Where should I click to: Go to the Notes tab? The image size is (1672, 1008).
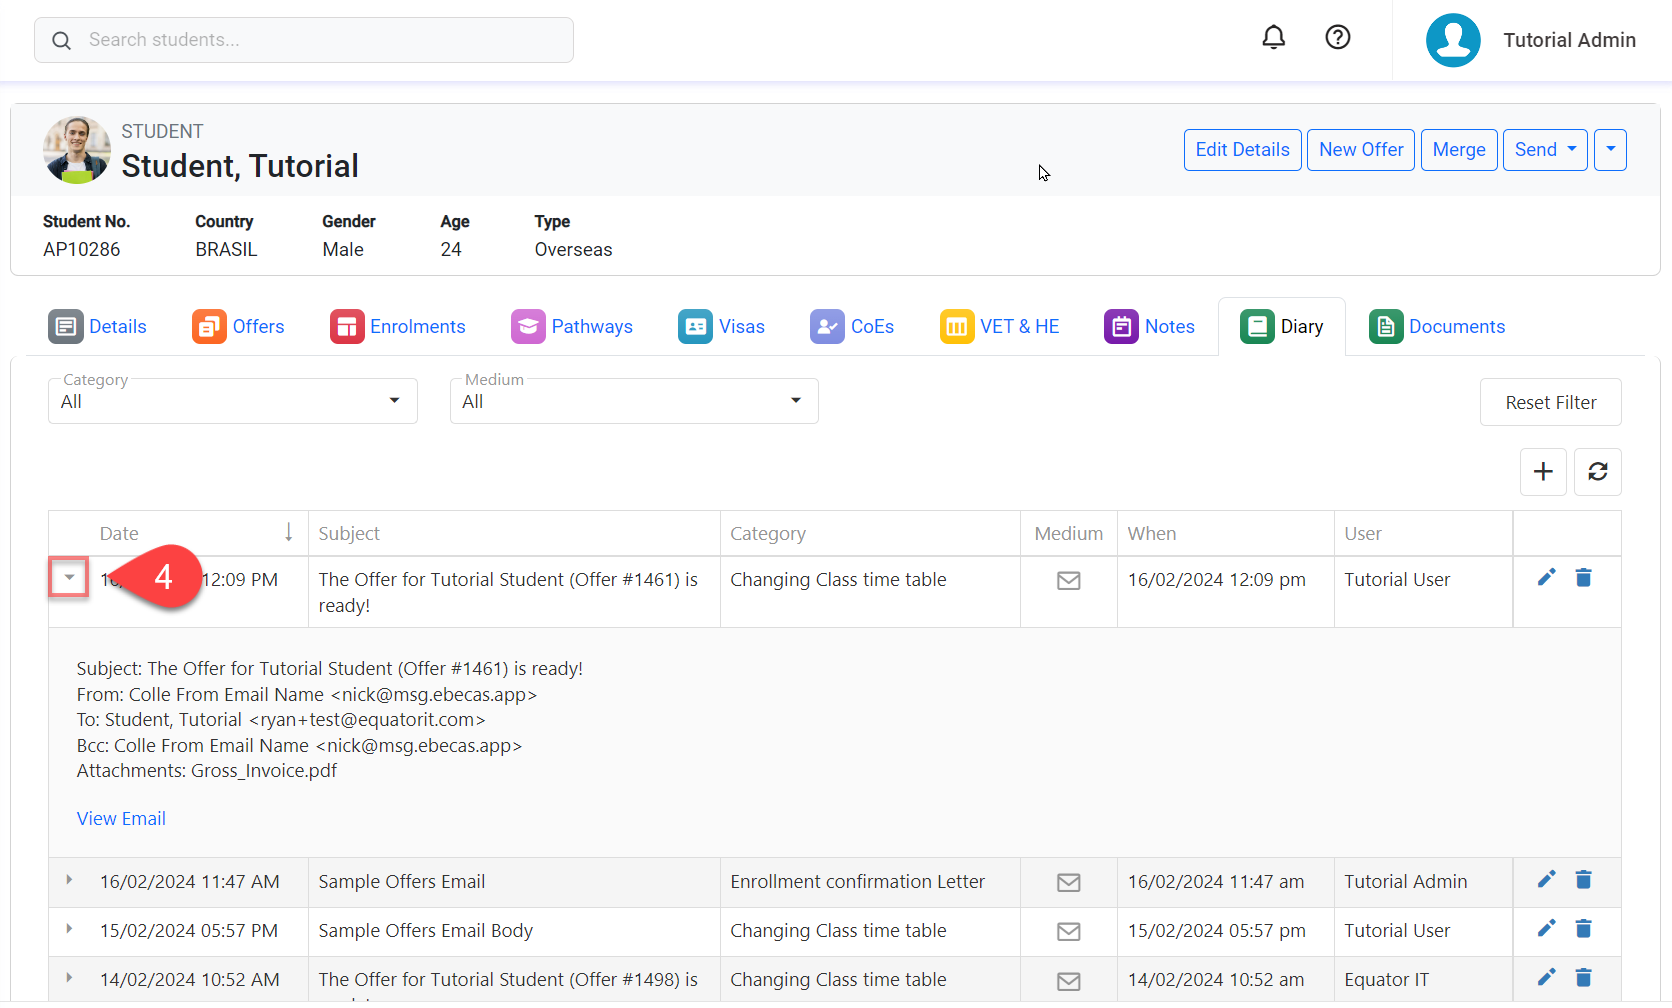coord(1149,327)
